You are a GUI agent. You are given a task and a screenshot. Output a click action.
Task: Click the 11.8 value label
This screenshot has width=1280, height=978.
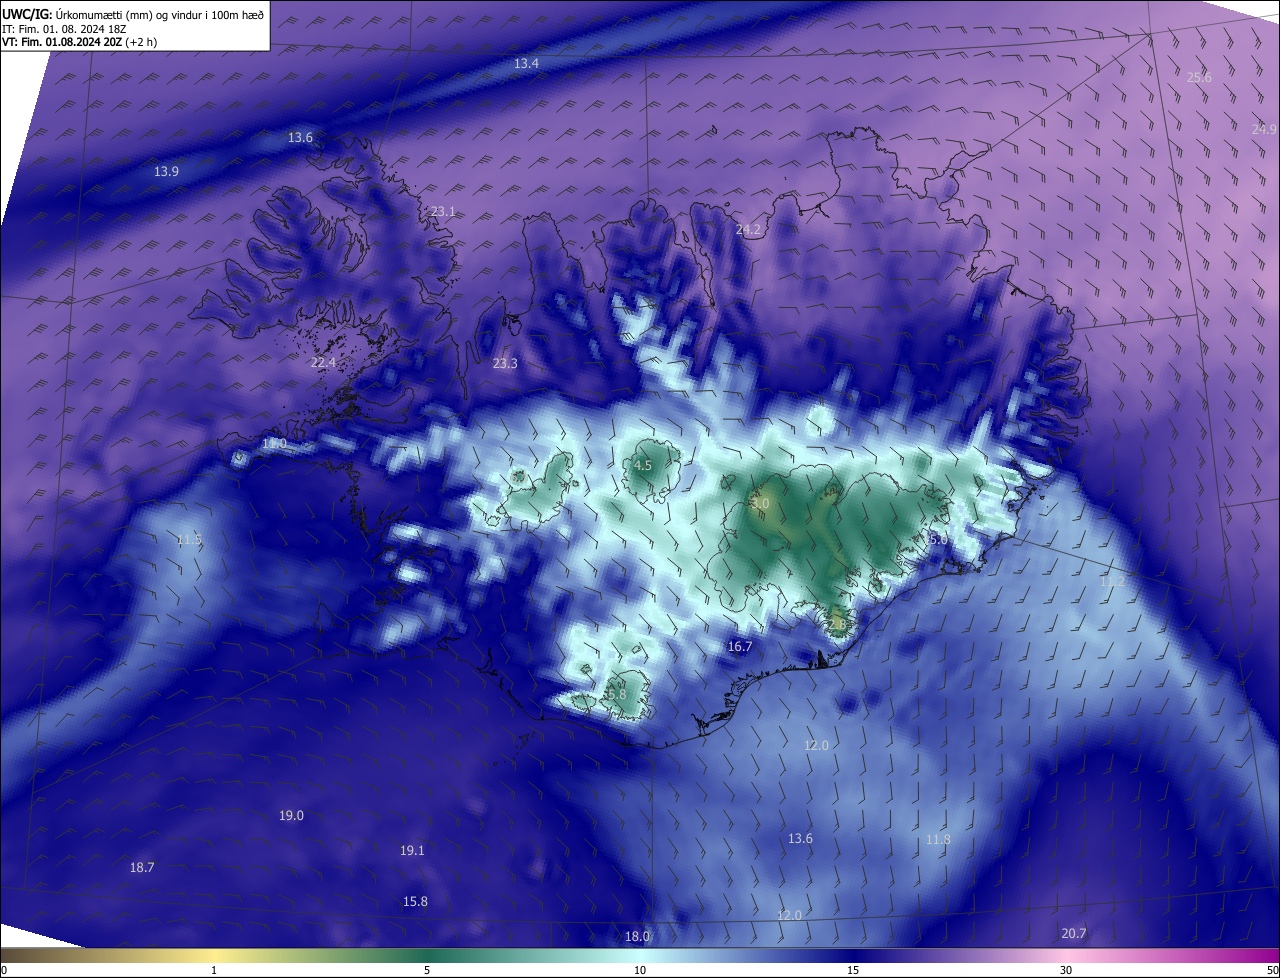point(938,839)
